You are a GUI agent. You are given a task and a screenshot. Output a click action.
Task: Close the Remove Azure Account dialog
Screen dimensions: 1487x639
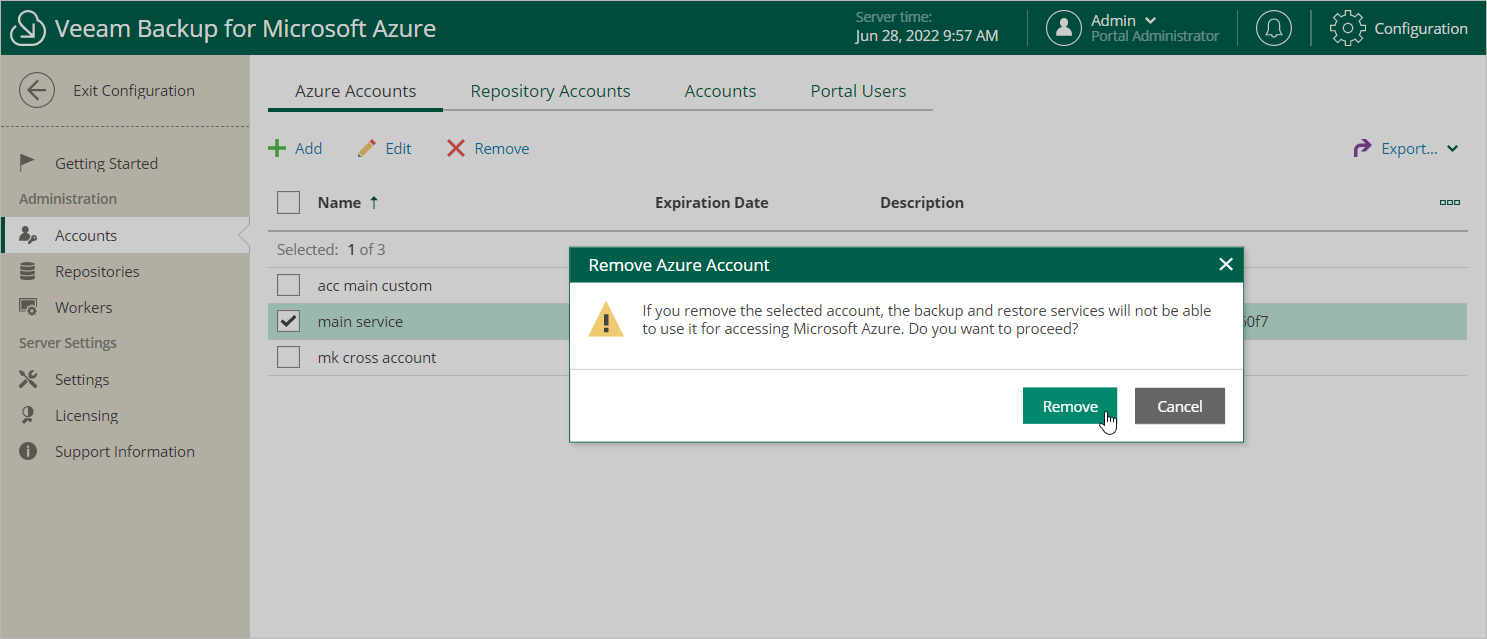point(1226,264)
